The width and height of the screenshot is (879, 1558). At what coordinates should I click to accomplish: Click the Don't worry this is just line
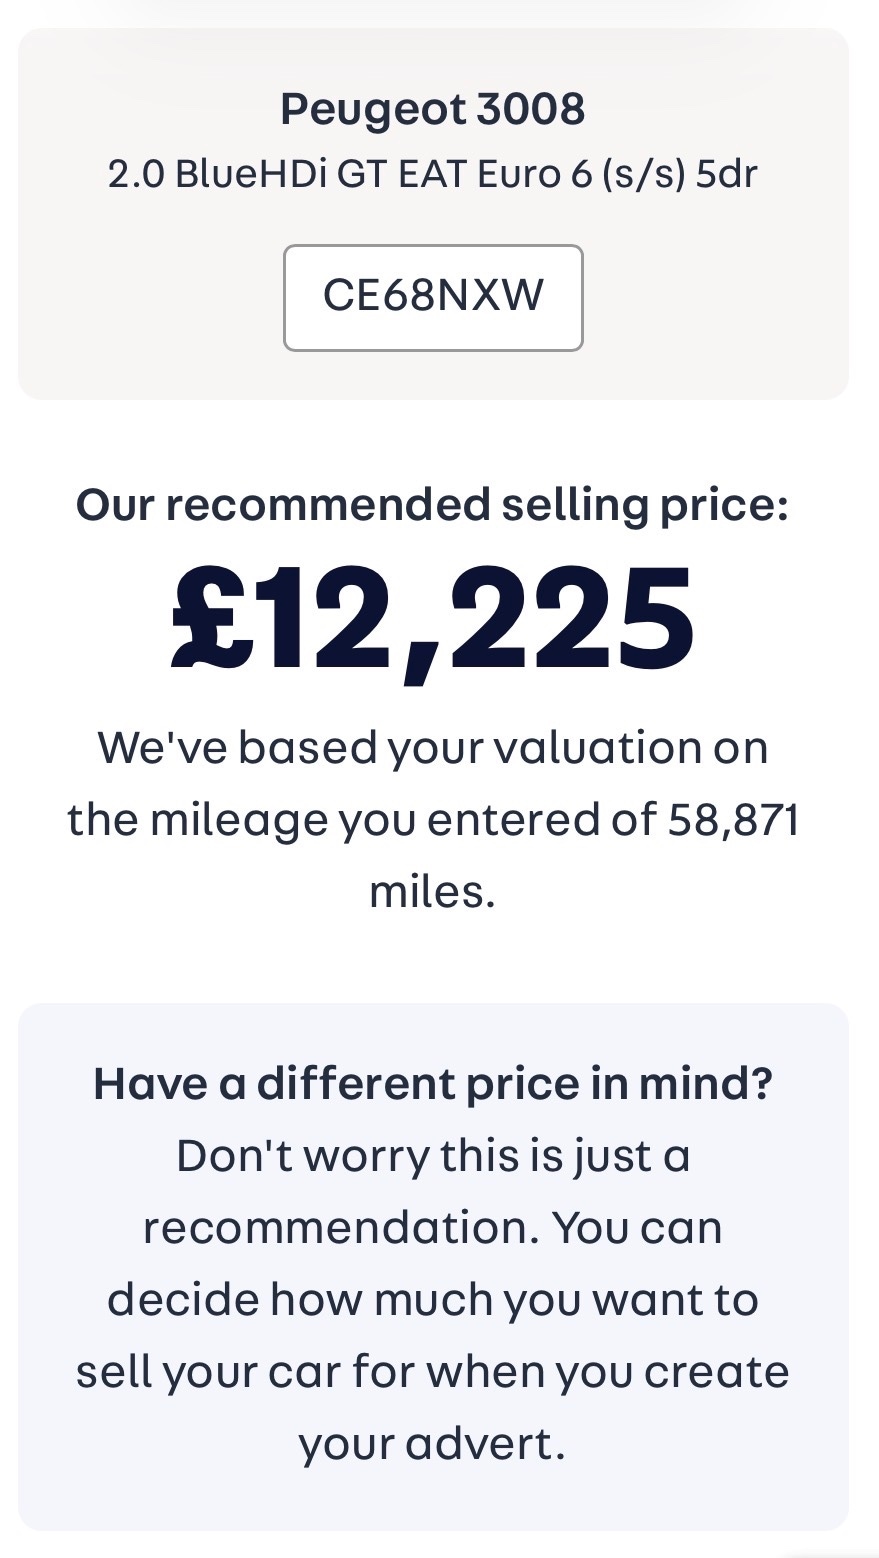click(x=433, y=1156)
